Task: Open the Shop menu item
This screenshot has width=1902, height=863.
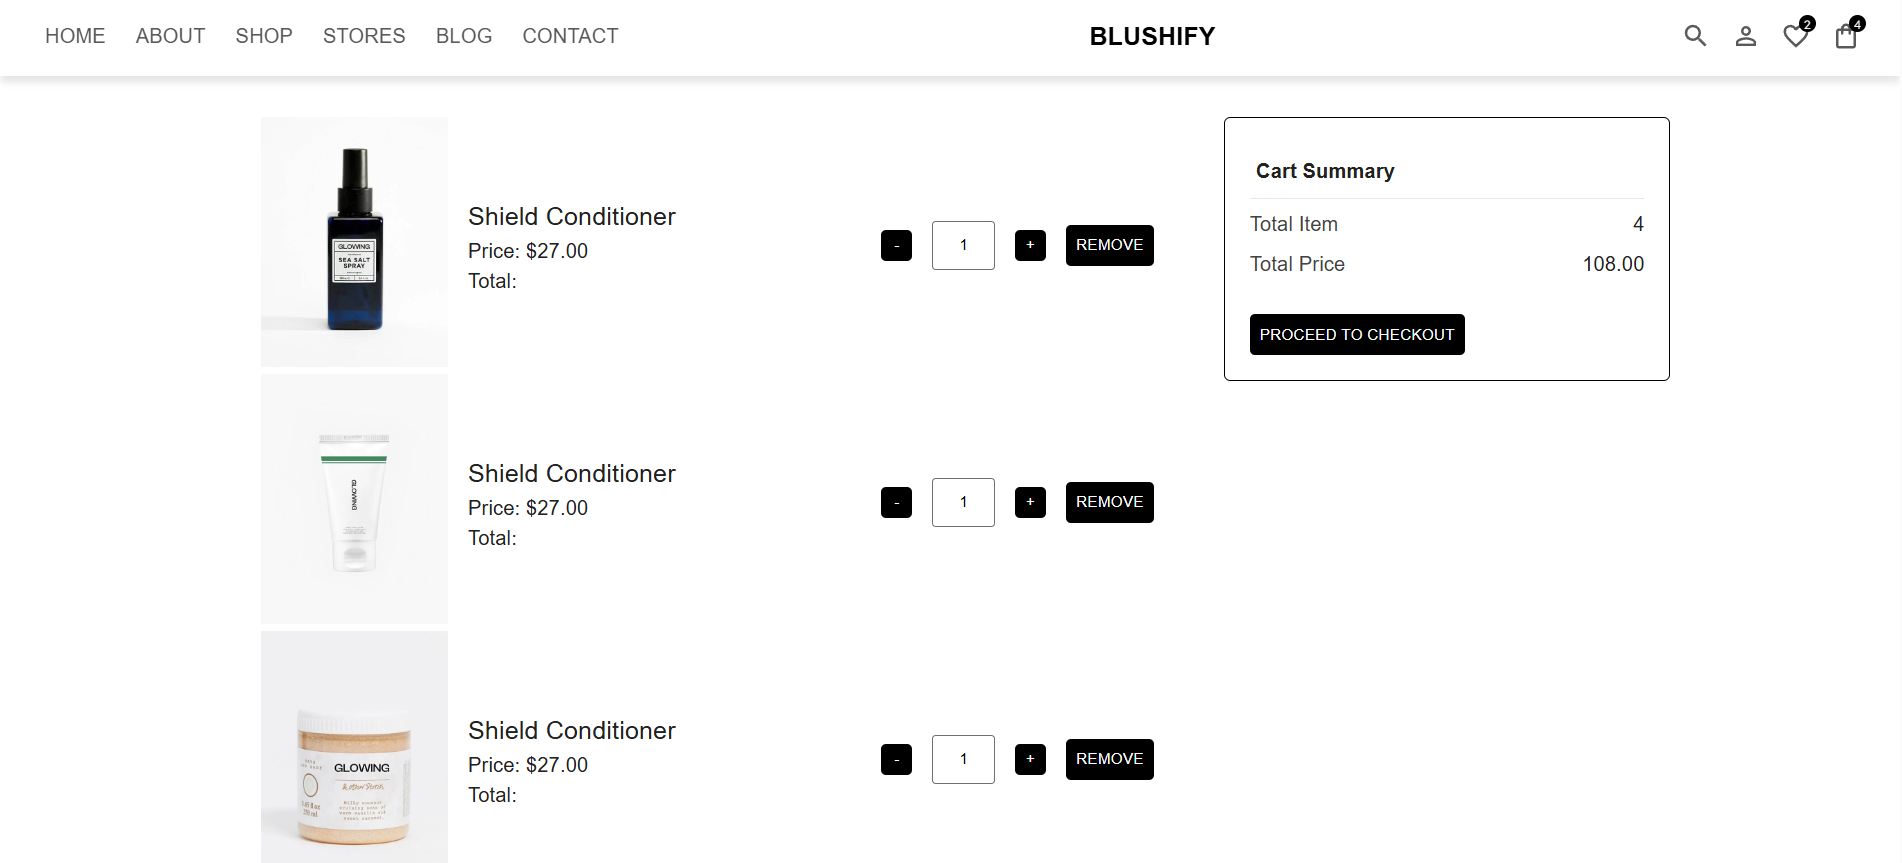Action: 264,36
